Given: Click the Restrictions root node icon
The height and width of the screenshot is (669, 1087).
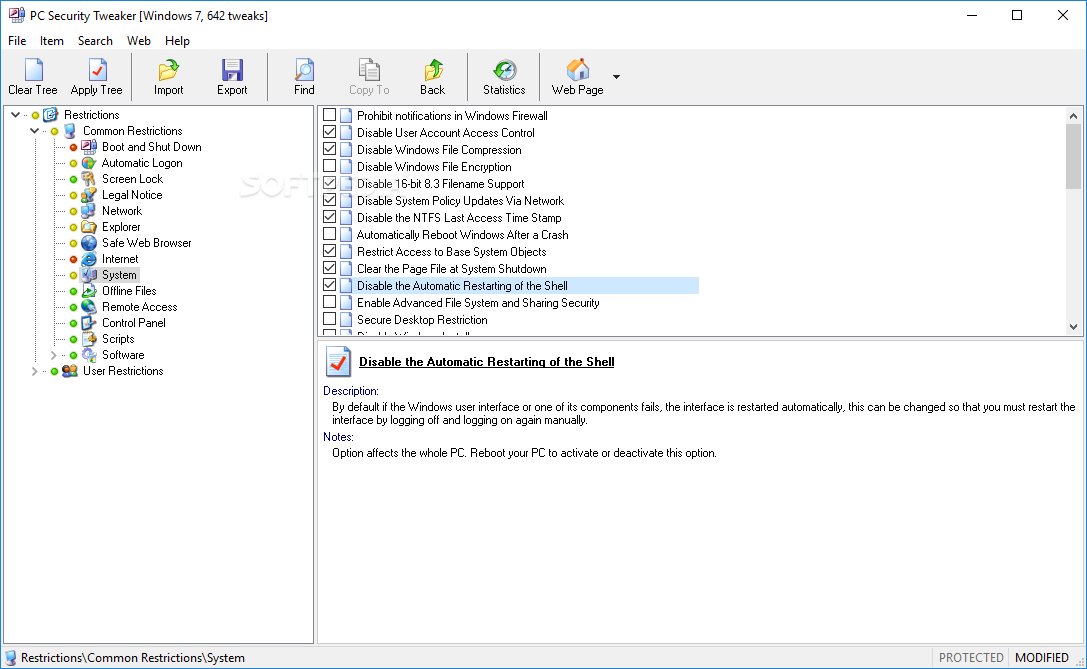Looking at the screenshot, I should 51,115.
